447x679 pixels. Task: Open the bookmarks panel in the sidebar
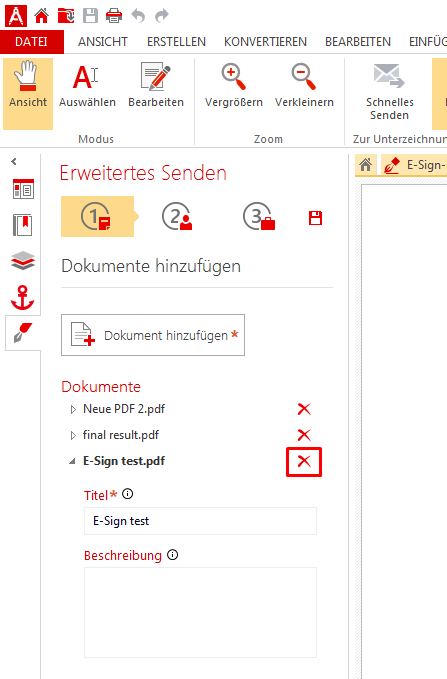(23, 225)
